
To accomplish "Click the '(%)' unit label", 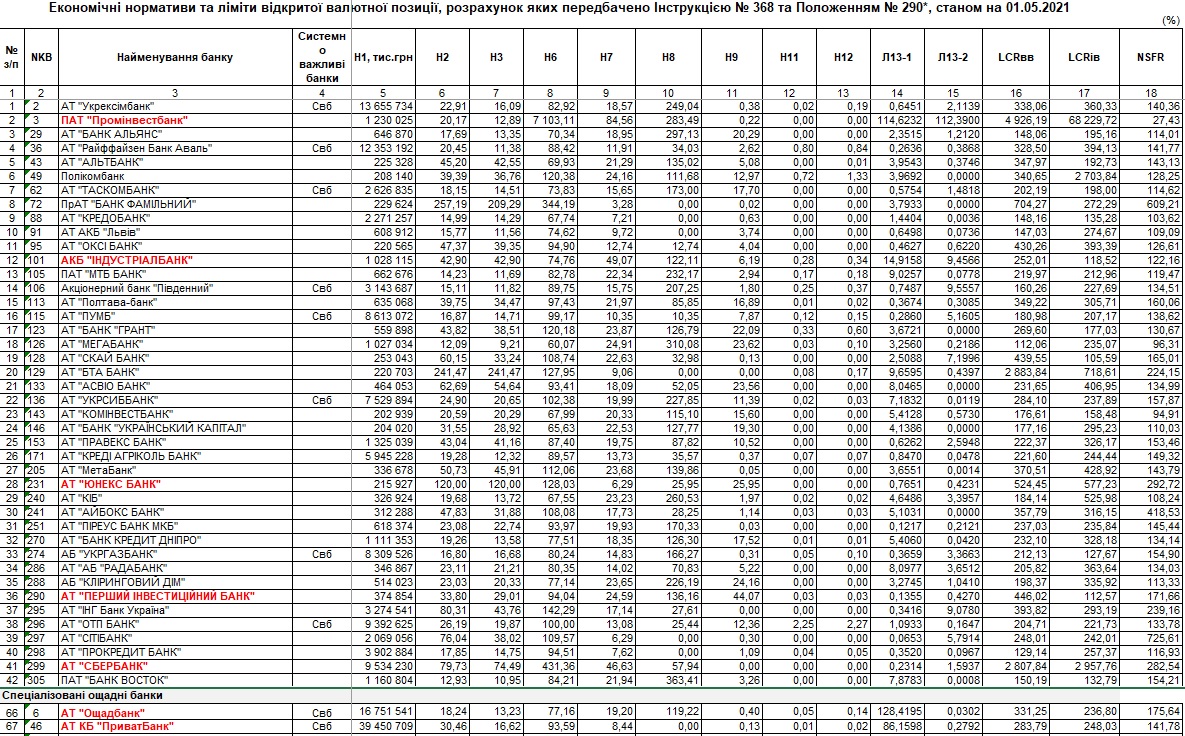I will [x=1170, y=21].
